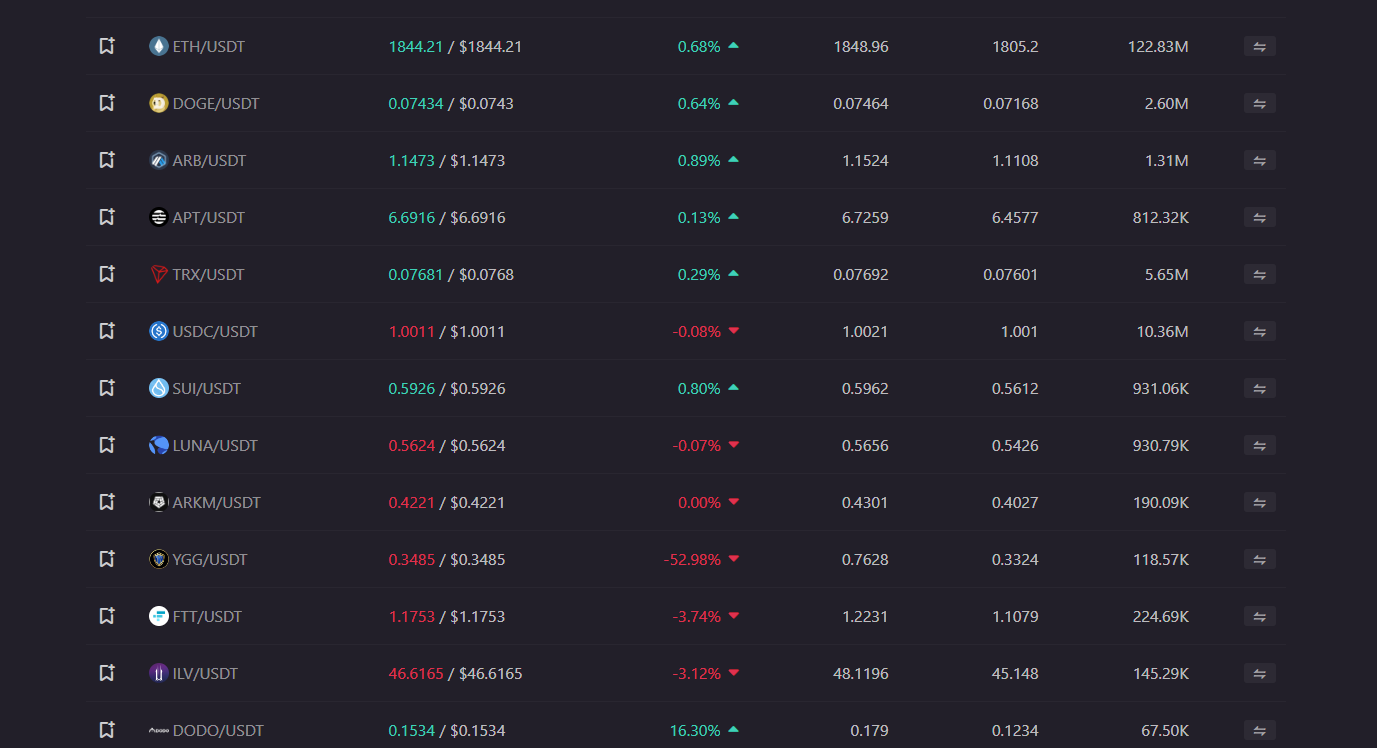Click trade icon on SUI/USDT row
1377x748 pixels.
pos(1259,388)
